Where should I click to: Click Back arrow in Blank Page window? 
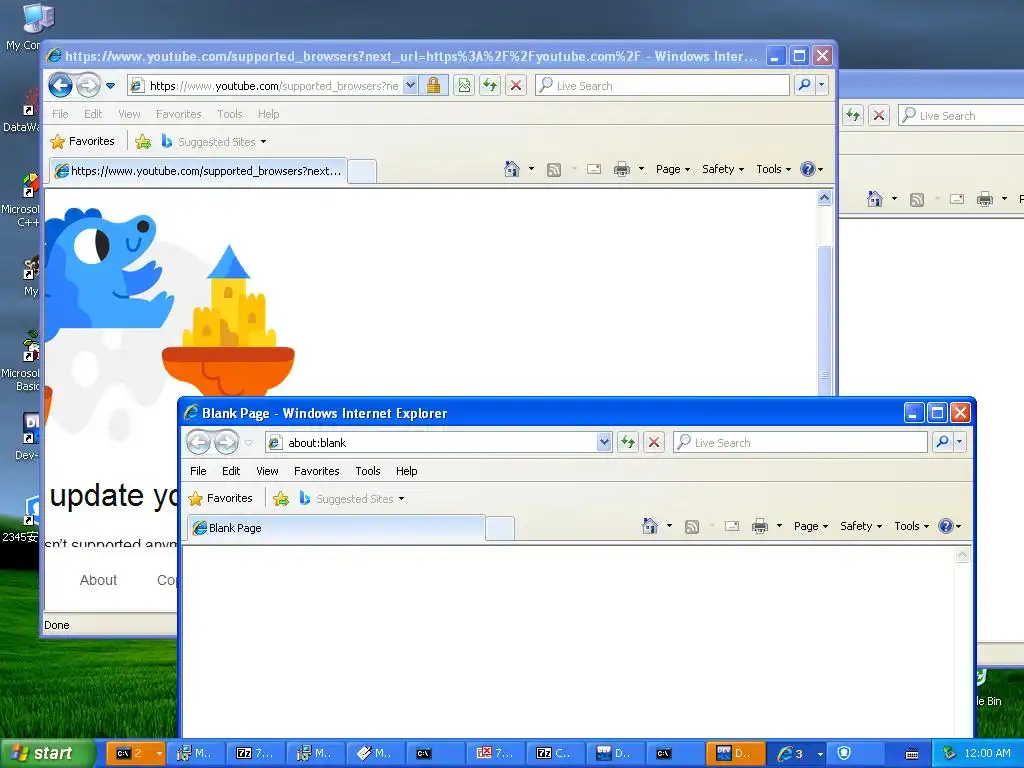click(199, 443)
